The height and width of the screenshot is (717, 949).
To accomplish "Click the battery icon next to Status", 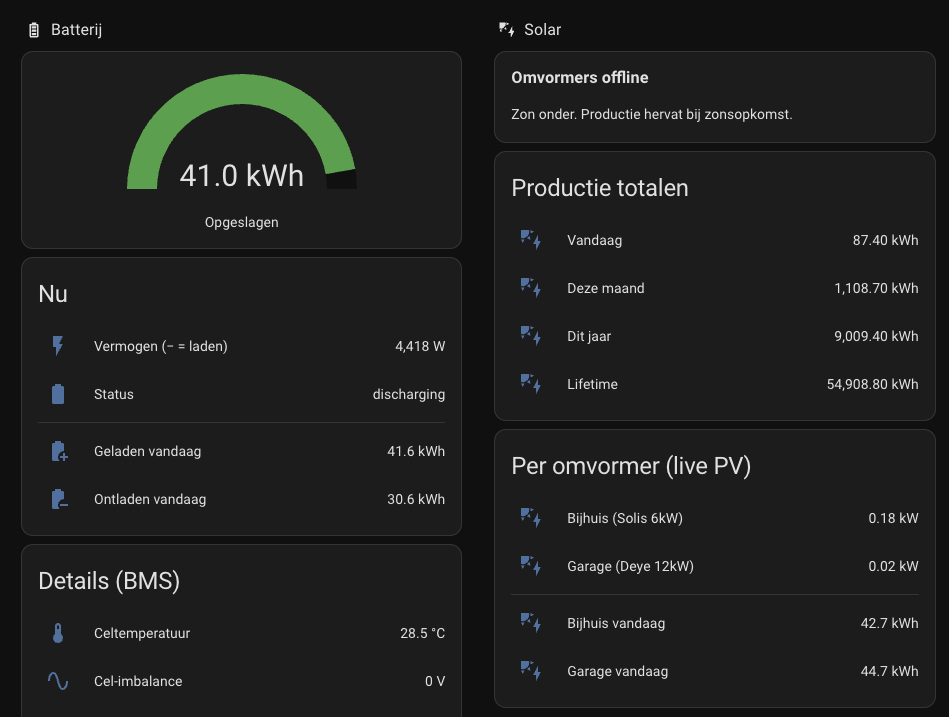I will [x=58, y=394].
